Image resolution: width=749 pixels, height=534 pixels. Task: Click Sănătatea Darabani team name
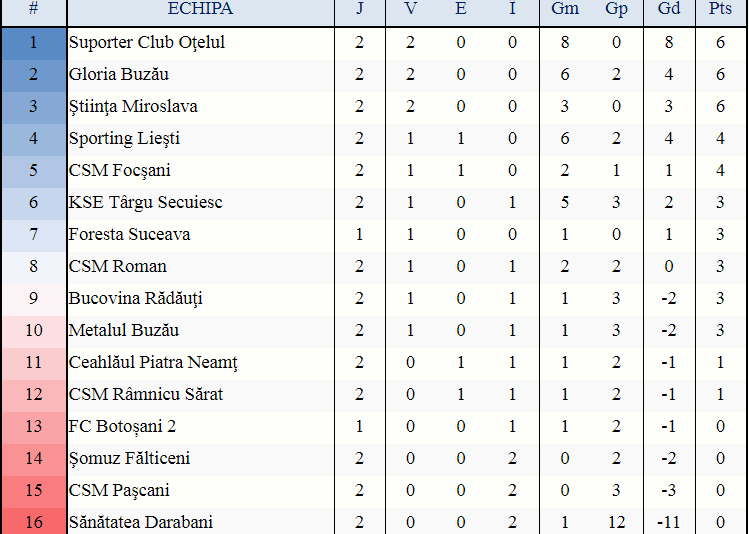coord(140,522)
